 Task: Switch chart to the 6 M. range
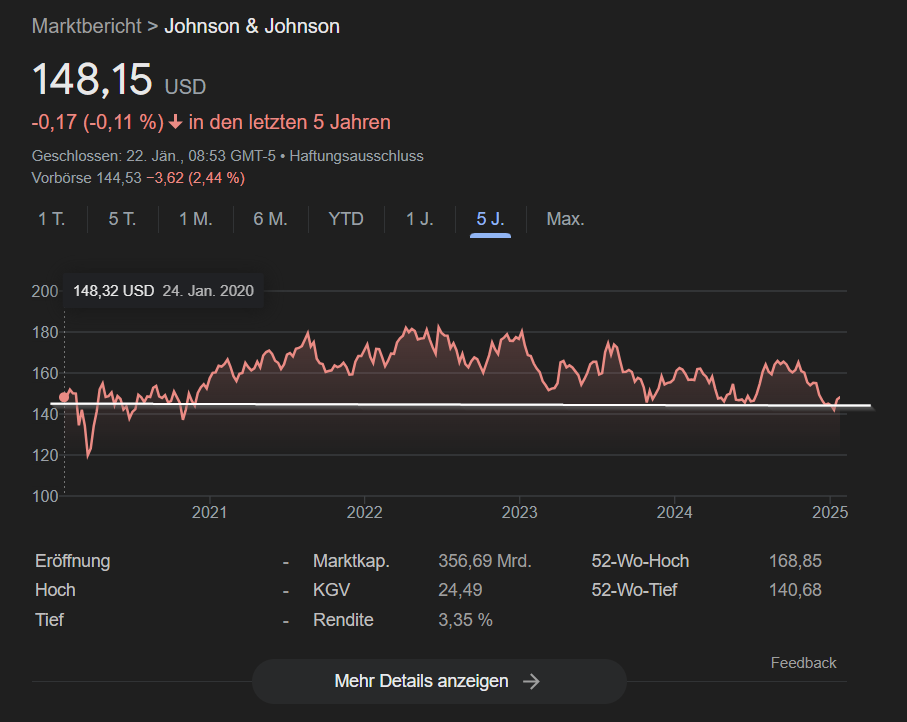270,219
